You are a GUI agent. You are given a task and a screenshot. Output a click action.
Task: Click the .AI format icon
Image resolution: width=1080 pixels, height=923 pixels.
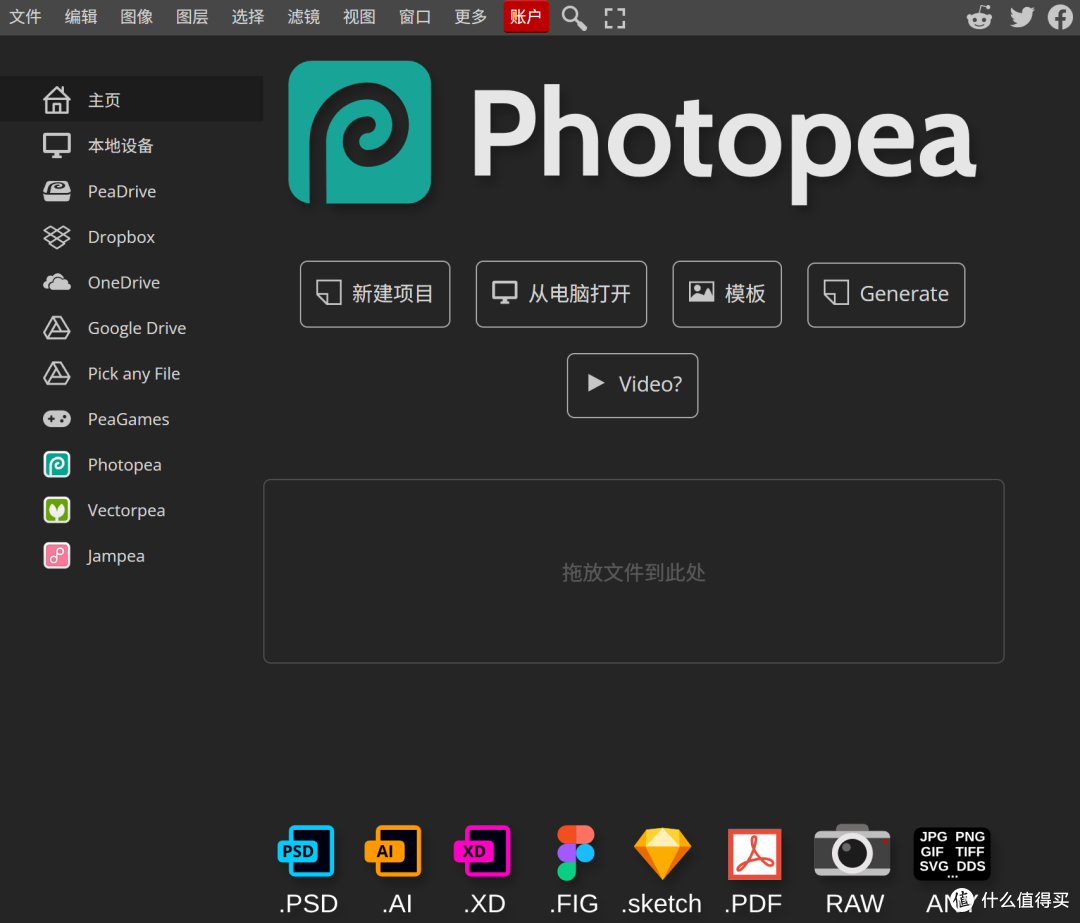coord(394,851)
